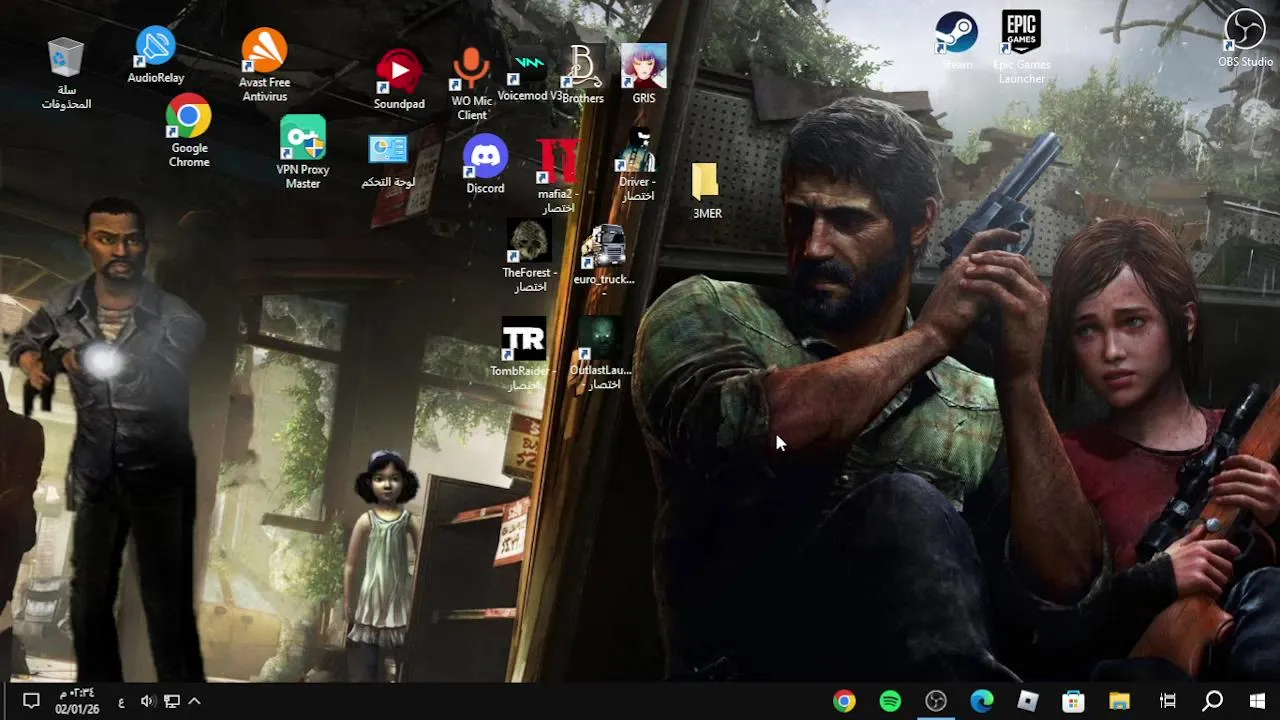This screenshot has width=1280, height=720.
Task: Launch the Soundpad desktop shortcut
Action: coord(399,79)
